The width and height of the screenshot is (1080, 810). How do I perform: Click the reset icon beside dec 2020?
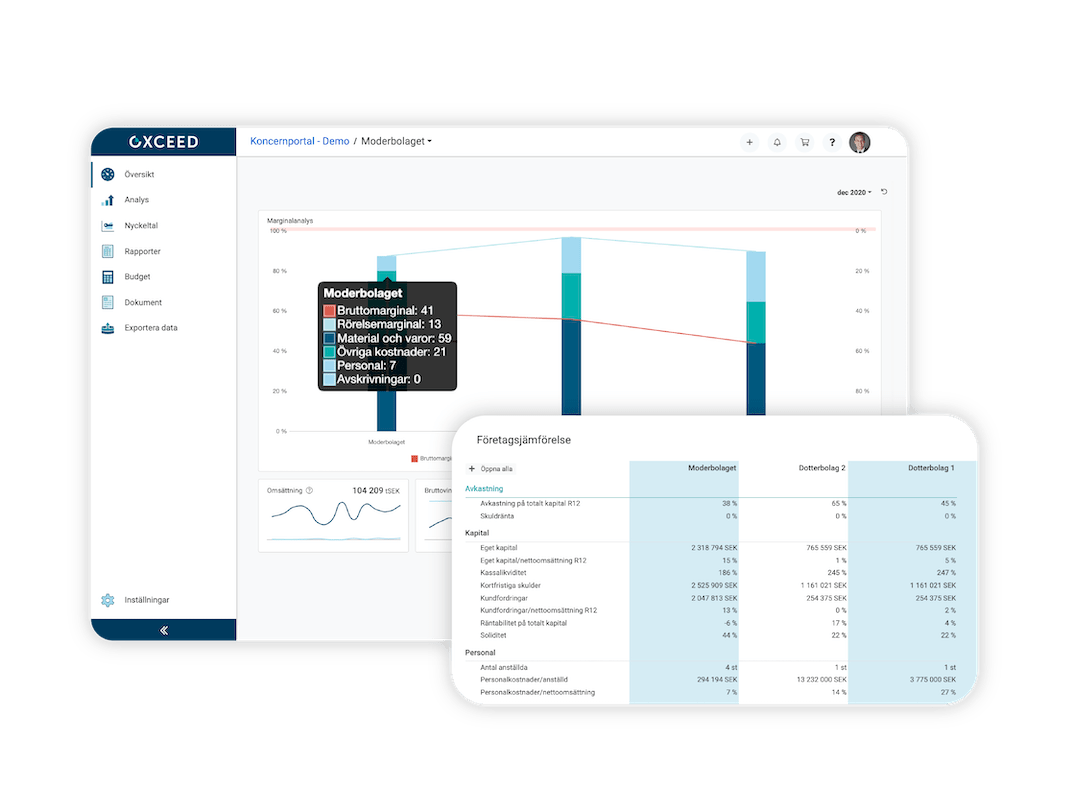click(x=883, y=192)
